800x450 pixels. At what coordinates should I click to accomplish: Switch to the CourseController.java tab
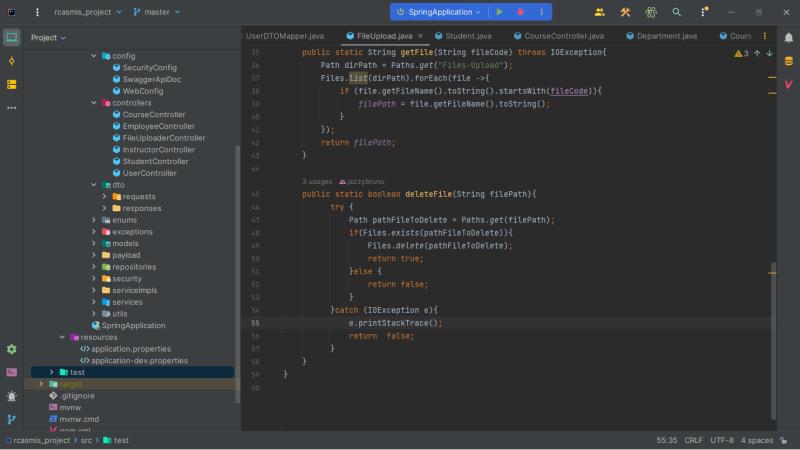pyautogui.click(x=567, y=36)
